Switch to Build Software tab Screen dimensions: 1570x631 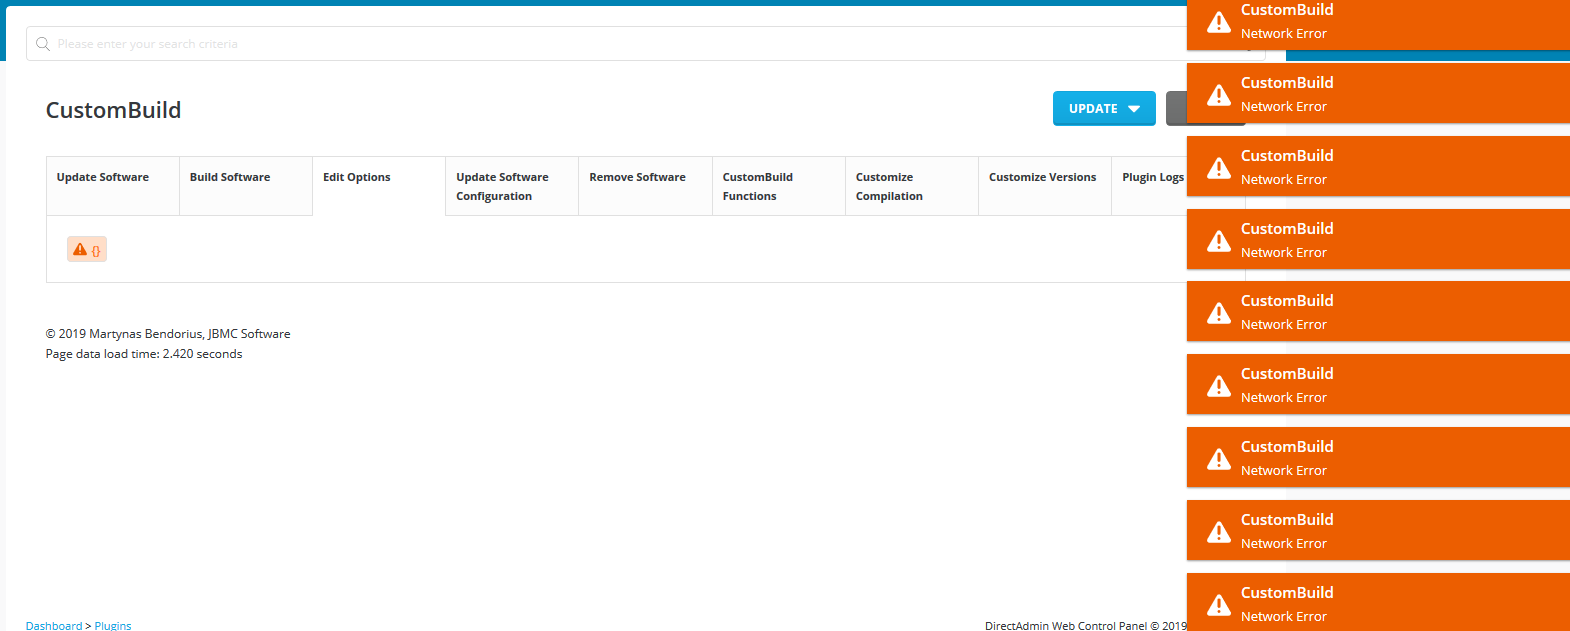click(x=246, y=186)
